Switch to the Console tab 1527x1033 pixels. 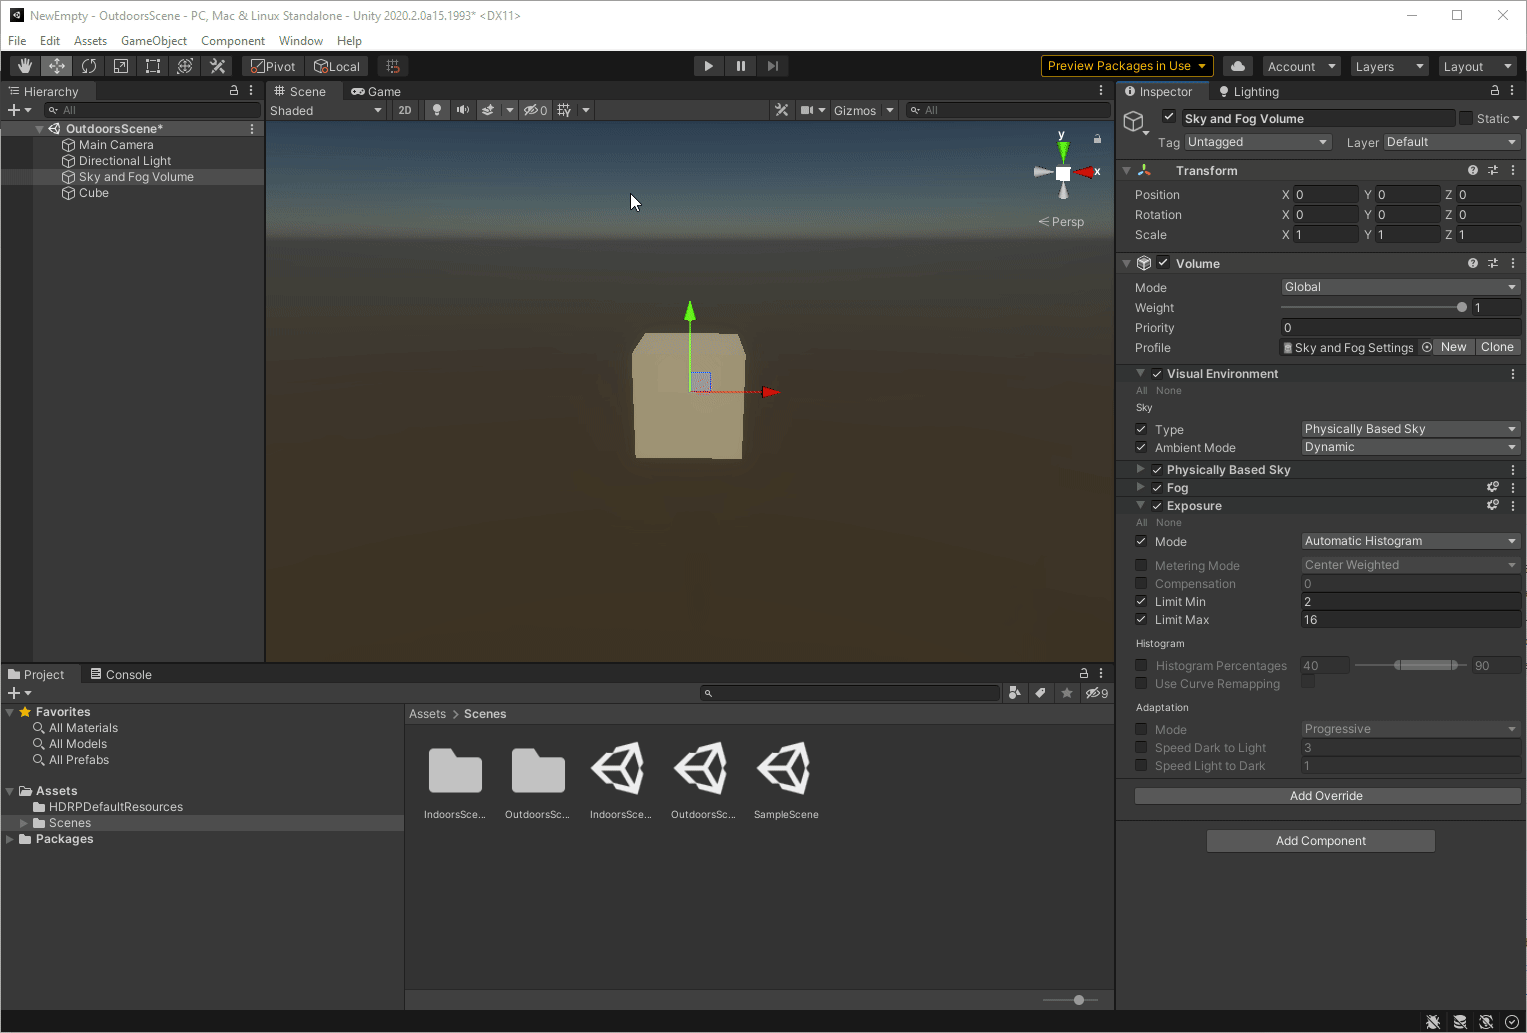(121, 674)
